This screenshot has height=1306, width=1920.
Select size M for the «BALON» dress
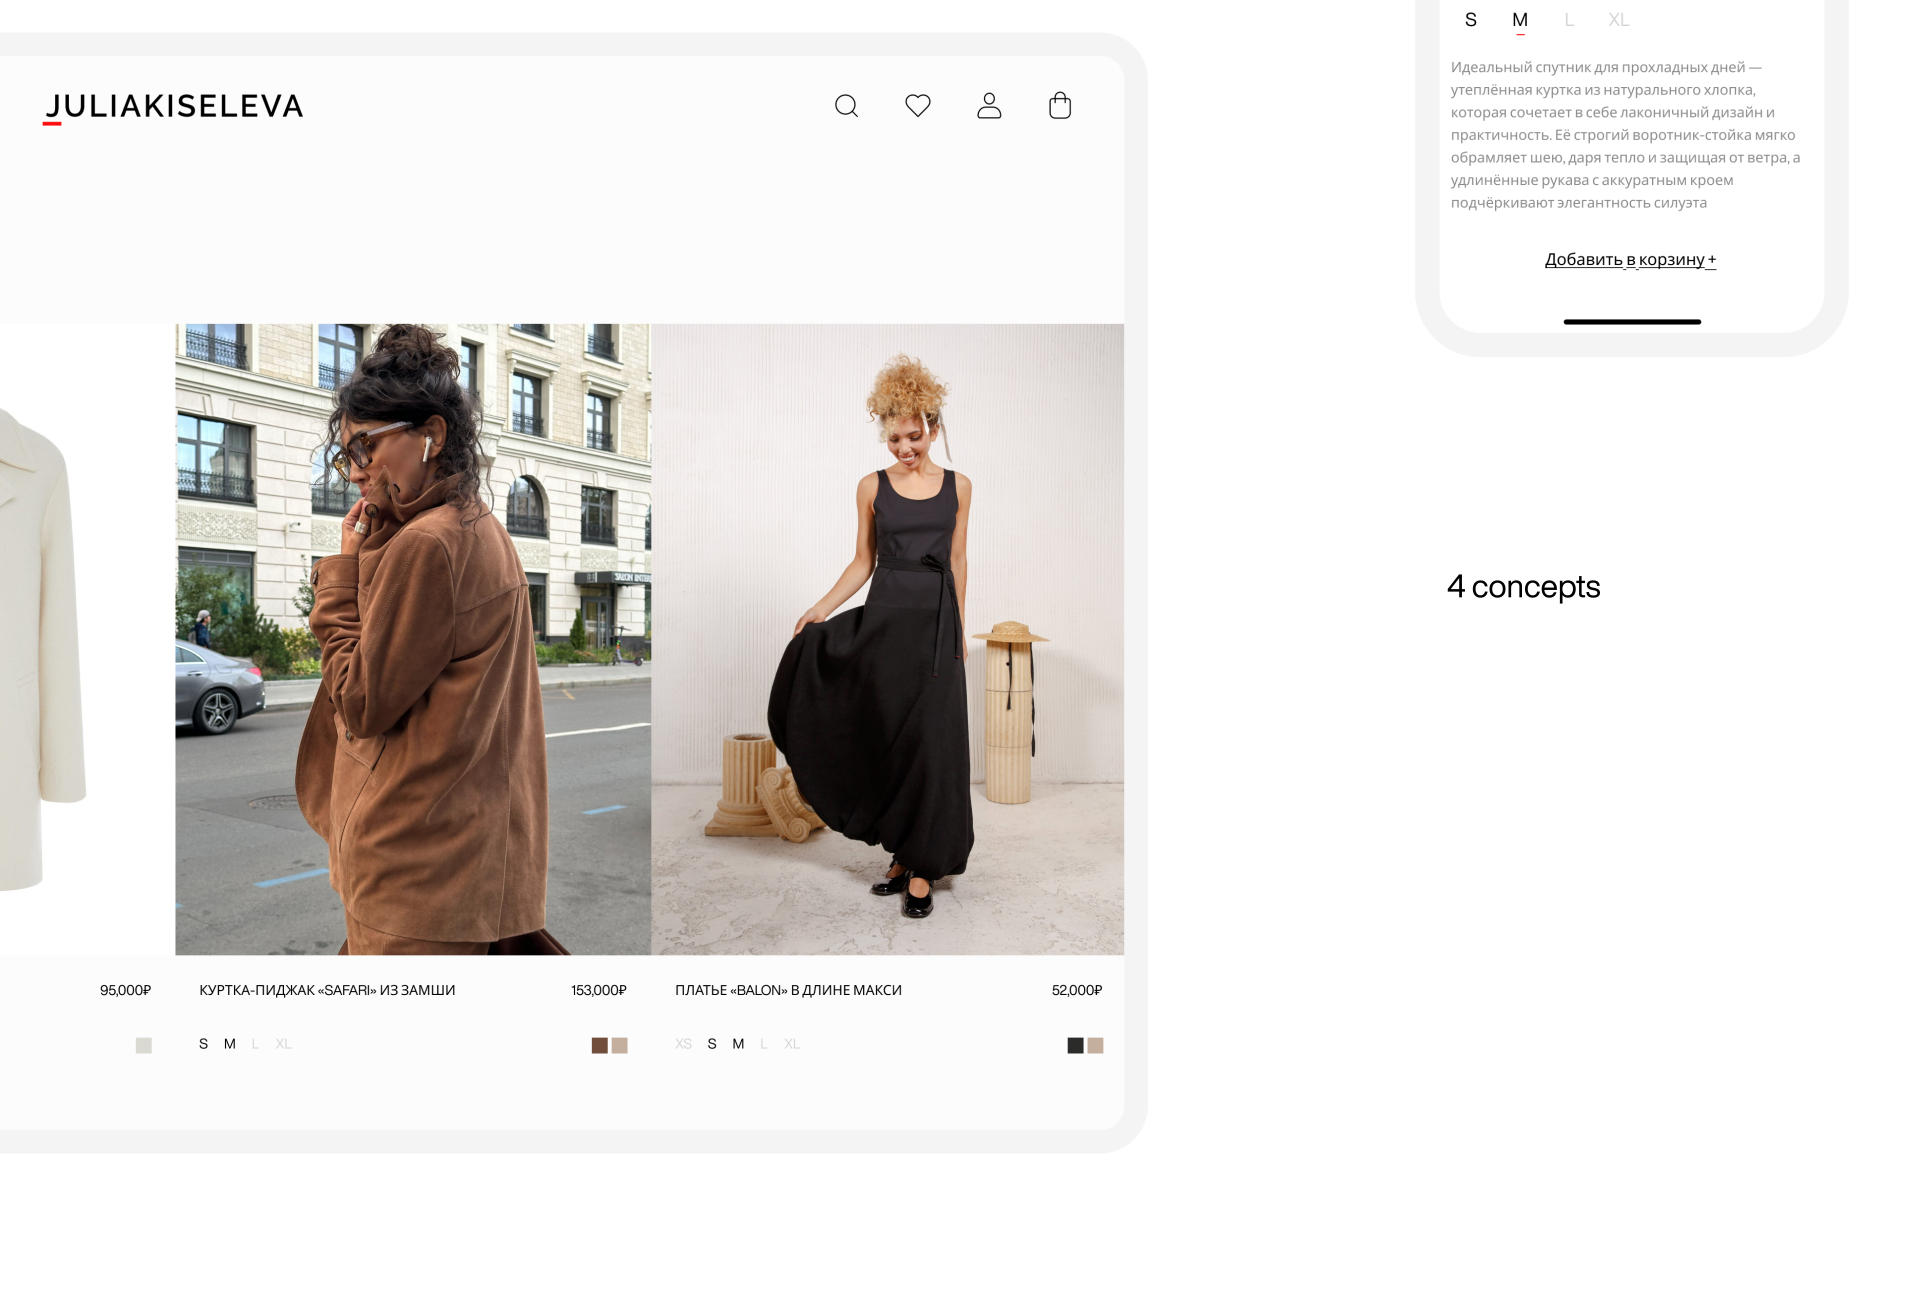738,1043
